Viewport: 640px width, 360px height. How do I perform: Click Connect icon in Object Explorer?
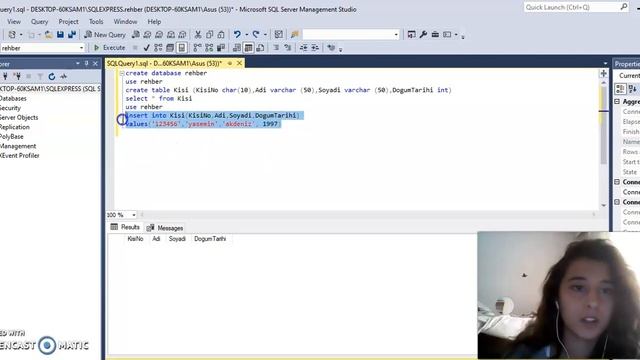point(5,76)
